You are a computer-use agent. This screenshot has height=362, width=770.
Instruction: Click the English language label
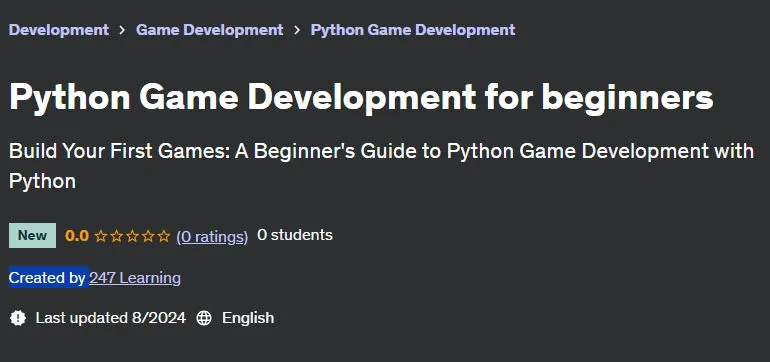(248, 318)
